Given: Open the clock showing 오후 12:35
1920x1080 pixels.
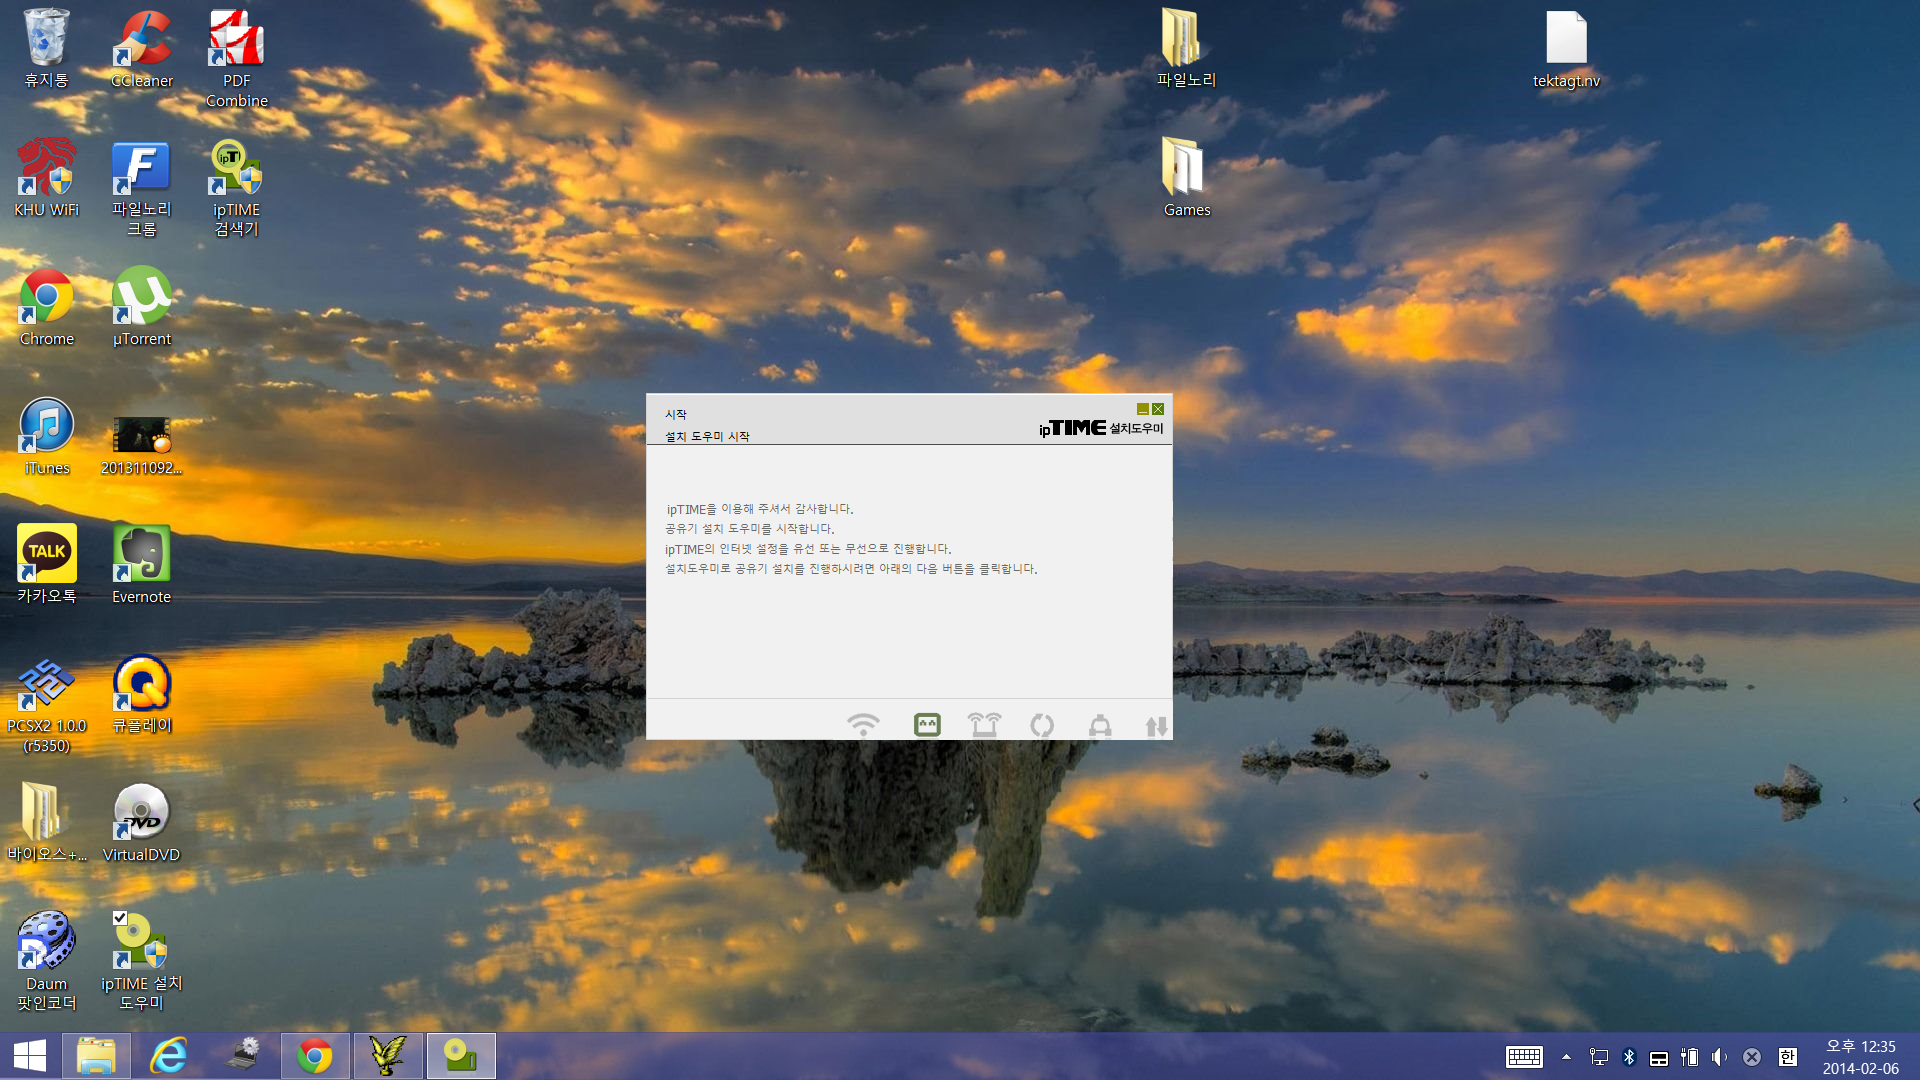Looking at the screenshot, I should pos(1860,1057).
